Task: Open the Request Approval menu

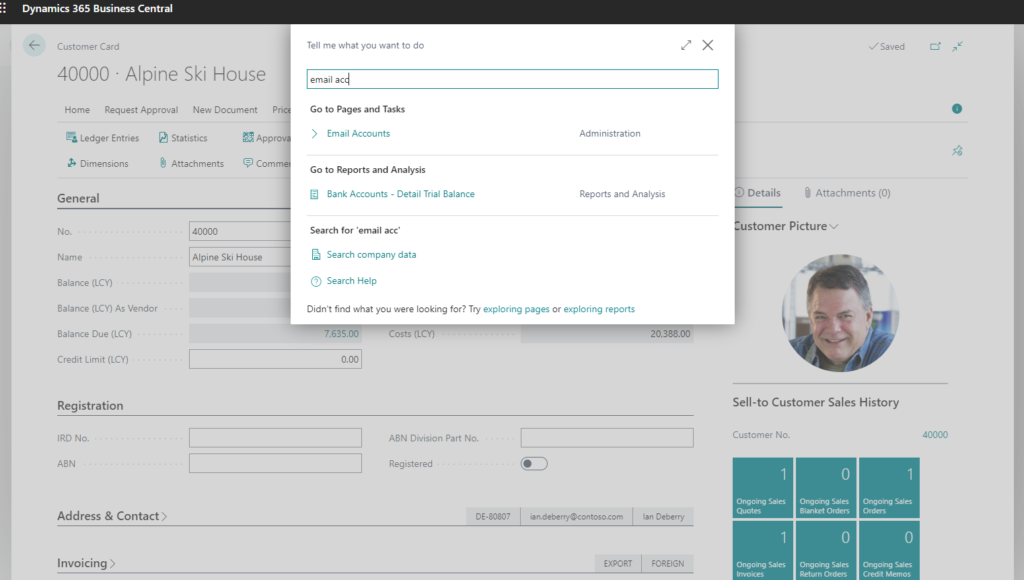Action: 141,110
